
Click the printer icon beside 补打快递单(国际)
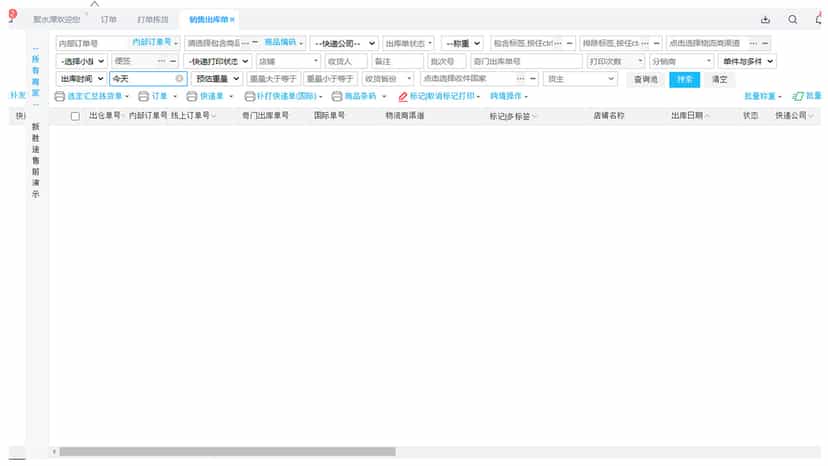[250, 96]
